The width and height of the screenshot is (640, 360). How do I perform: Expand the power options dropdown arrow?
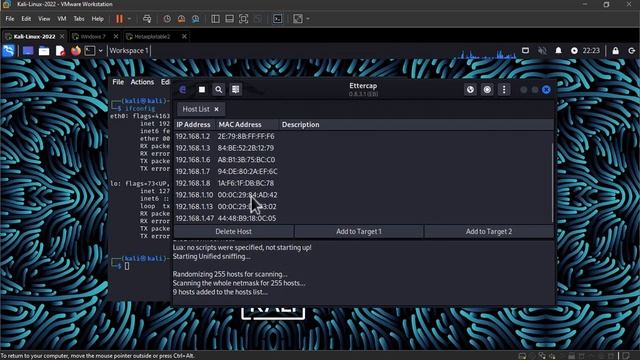click(129, 19)
